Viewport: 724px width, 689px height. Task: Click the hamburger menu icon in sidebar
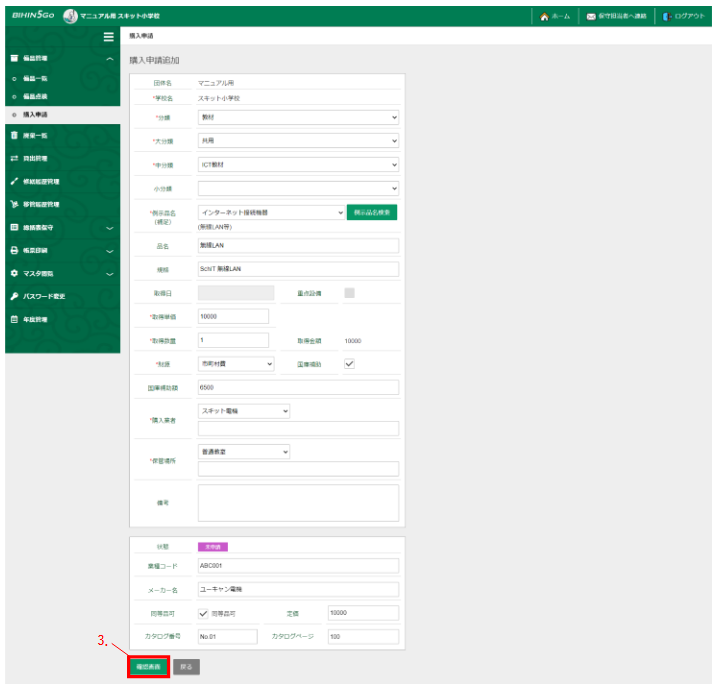(x=108, y=37)
